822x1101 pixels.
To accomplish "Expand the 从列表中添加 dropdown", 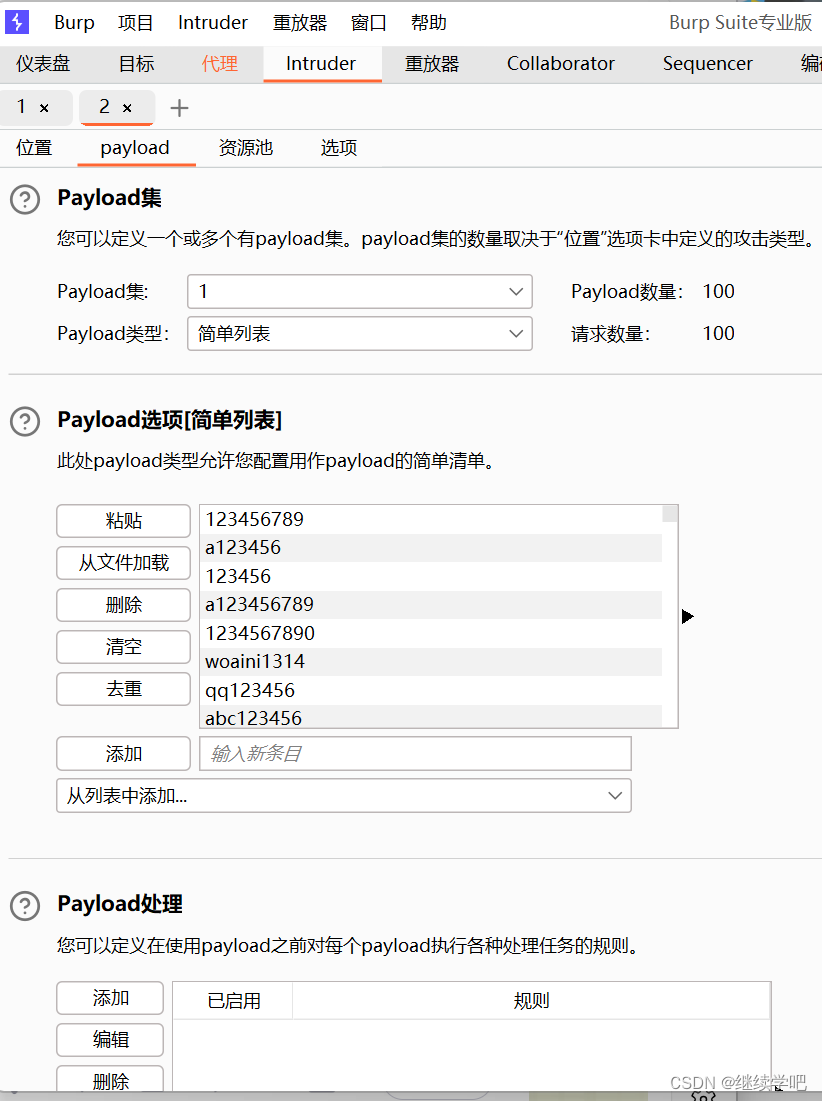I will [344, 796].
